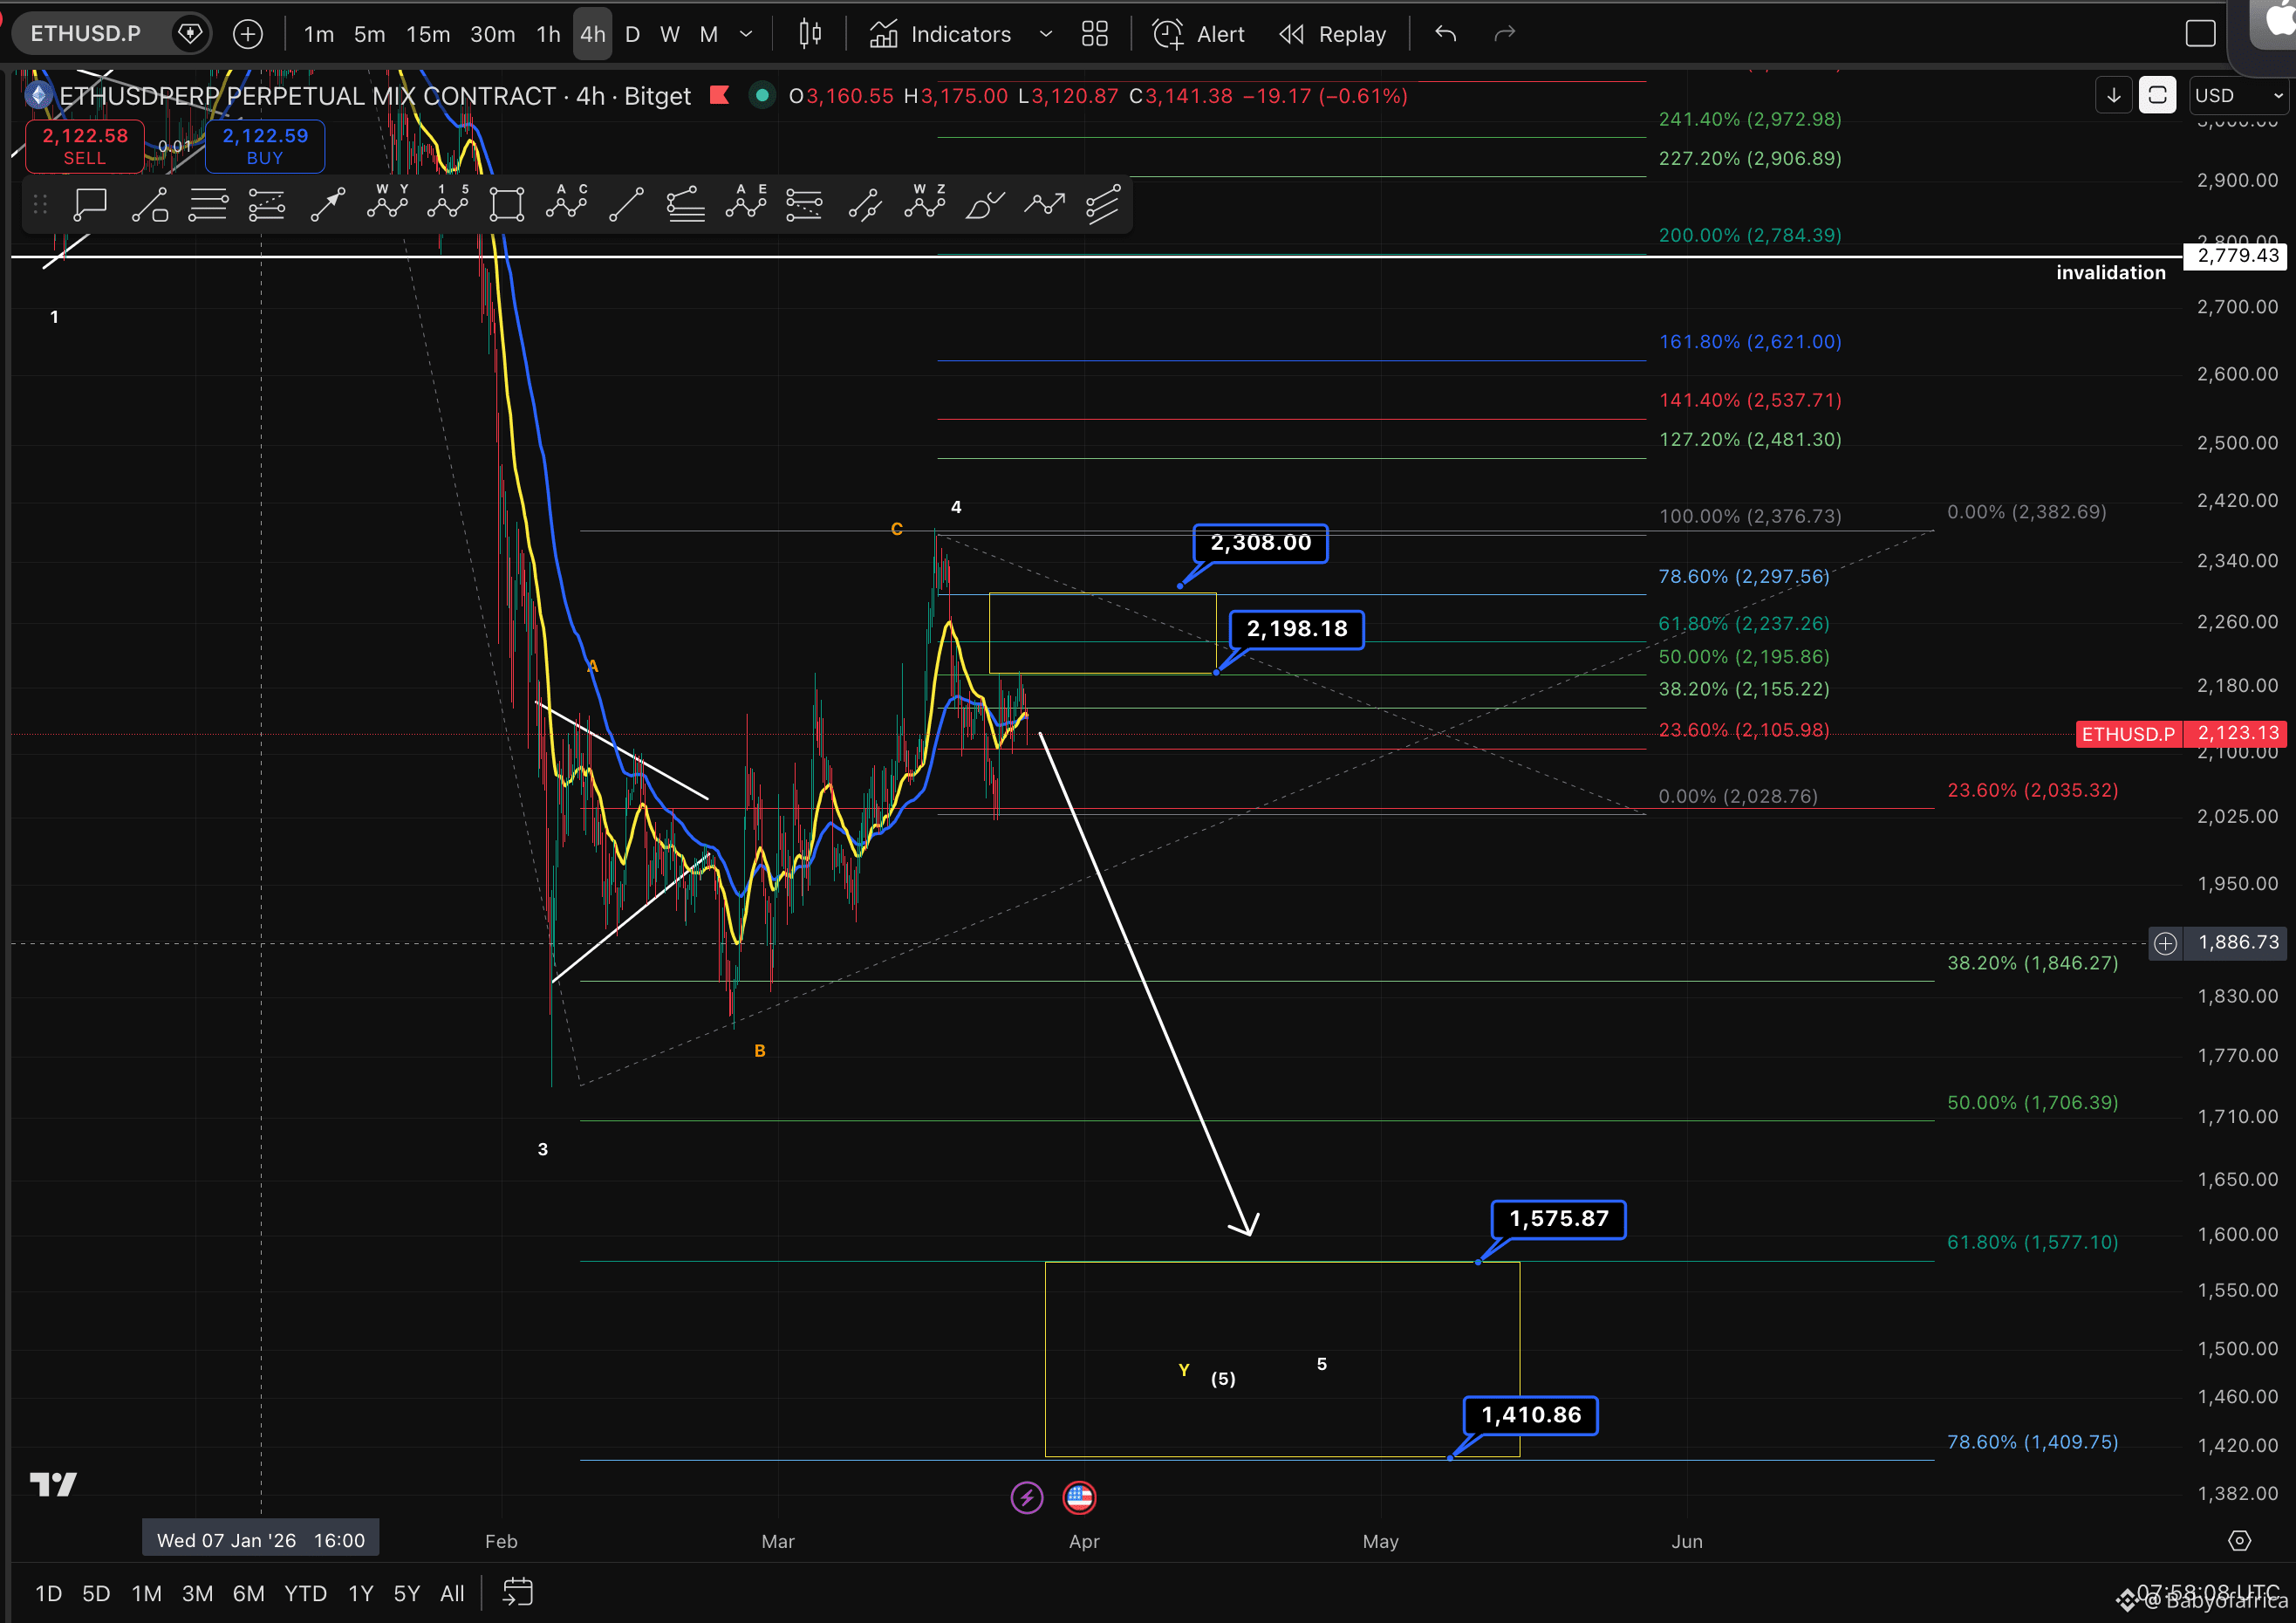This screenshot has width=2296, height=1623.
Task: Select the line-with-rectangle drawing tool
Action: point(149,204)
